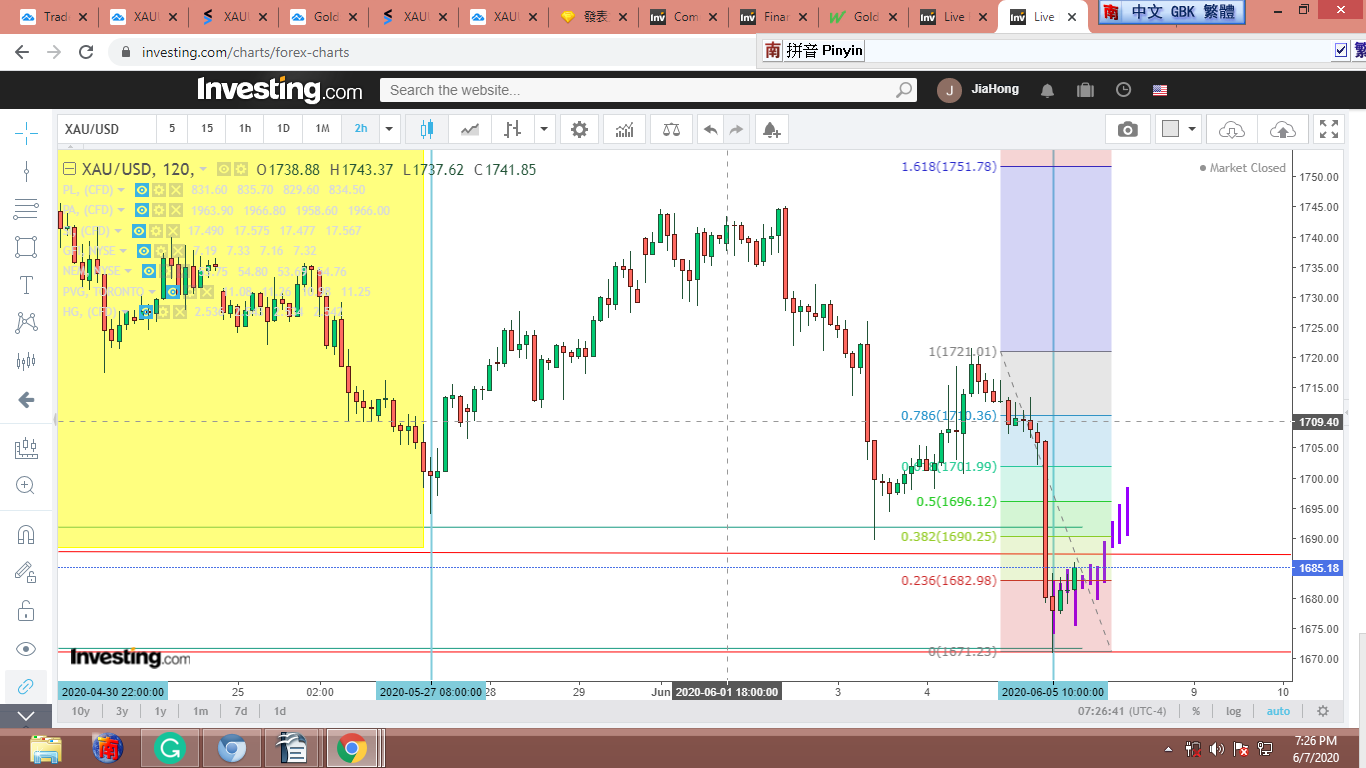Click the snapshot camera icon

coord(1128,129)
